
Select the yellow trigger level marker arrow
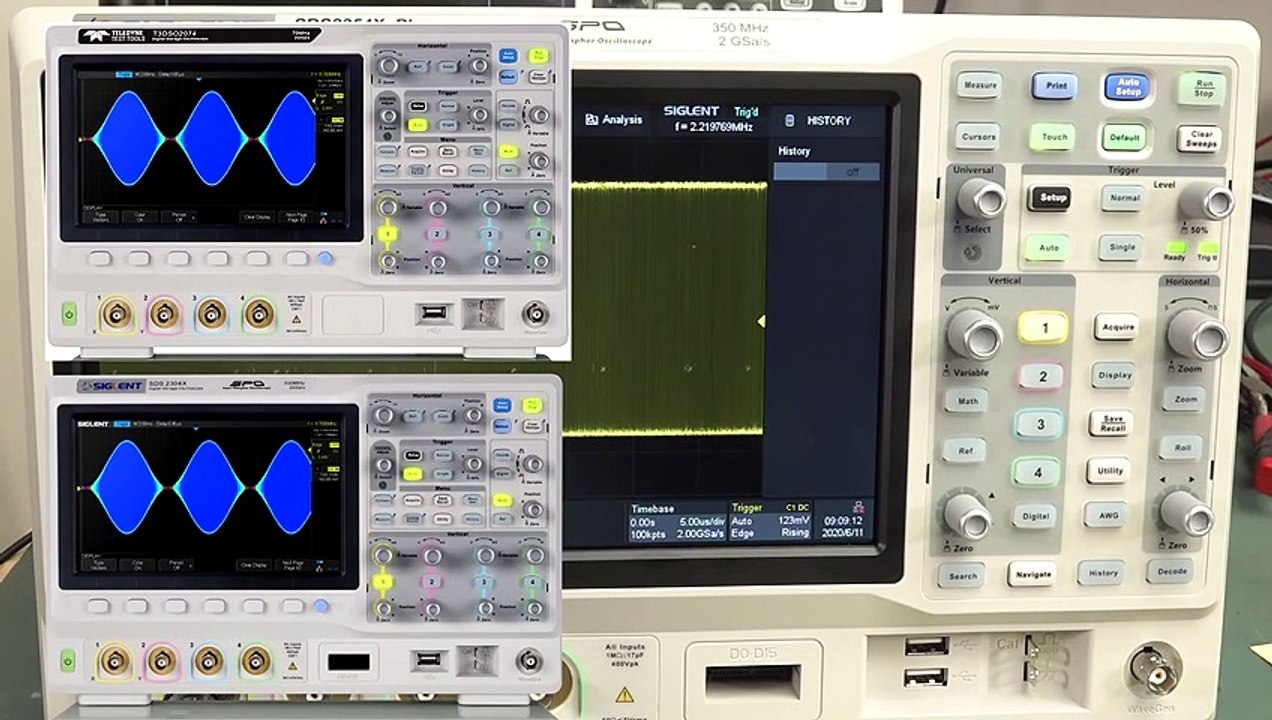762,321
